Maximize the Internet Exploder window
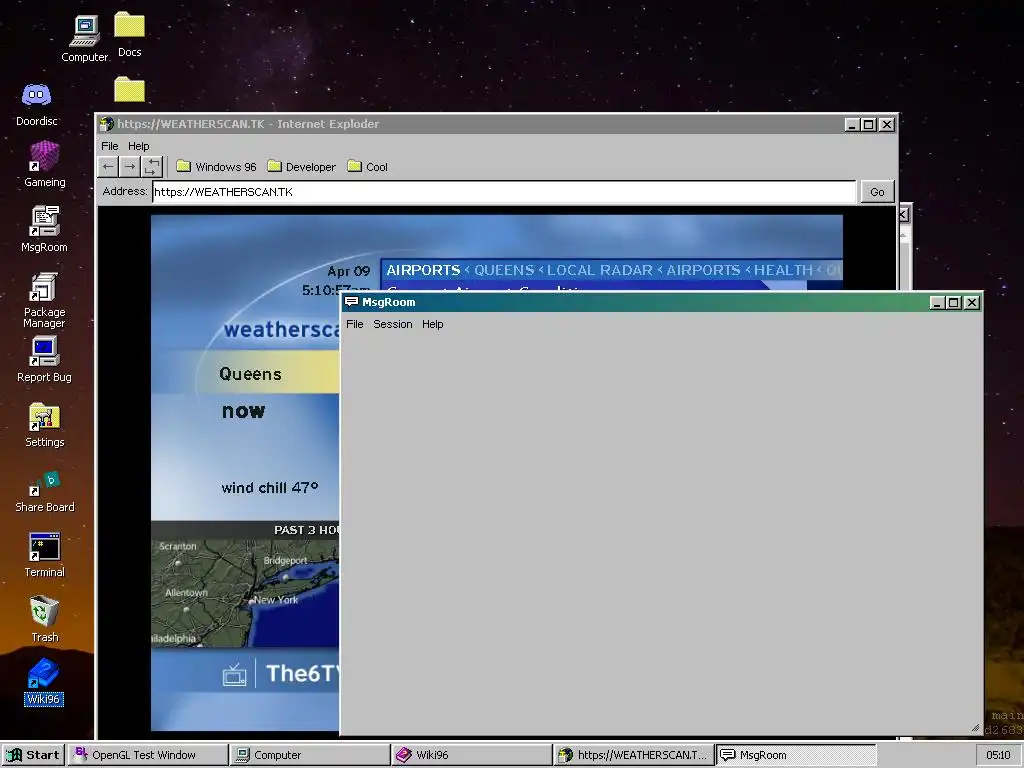 coord(869,124)
